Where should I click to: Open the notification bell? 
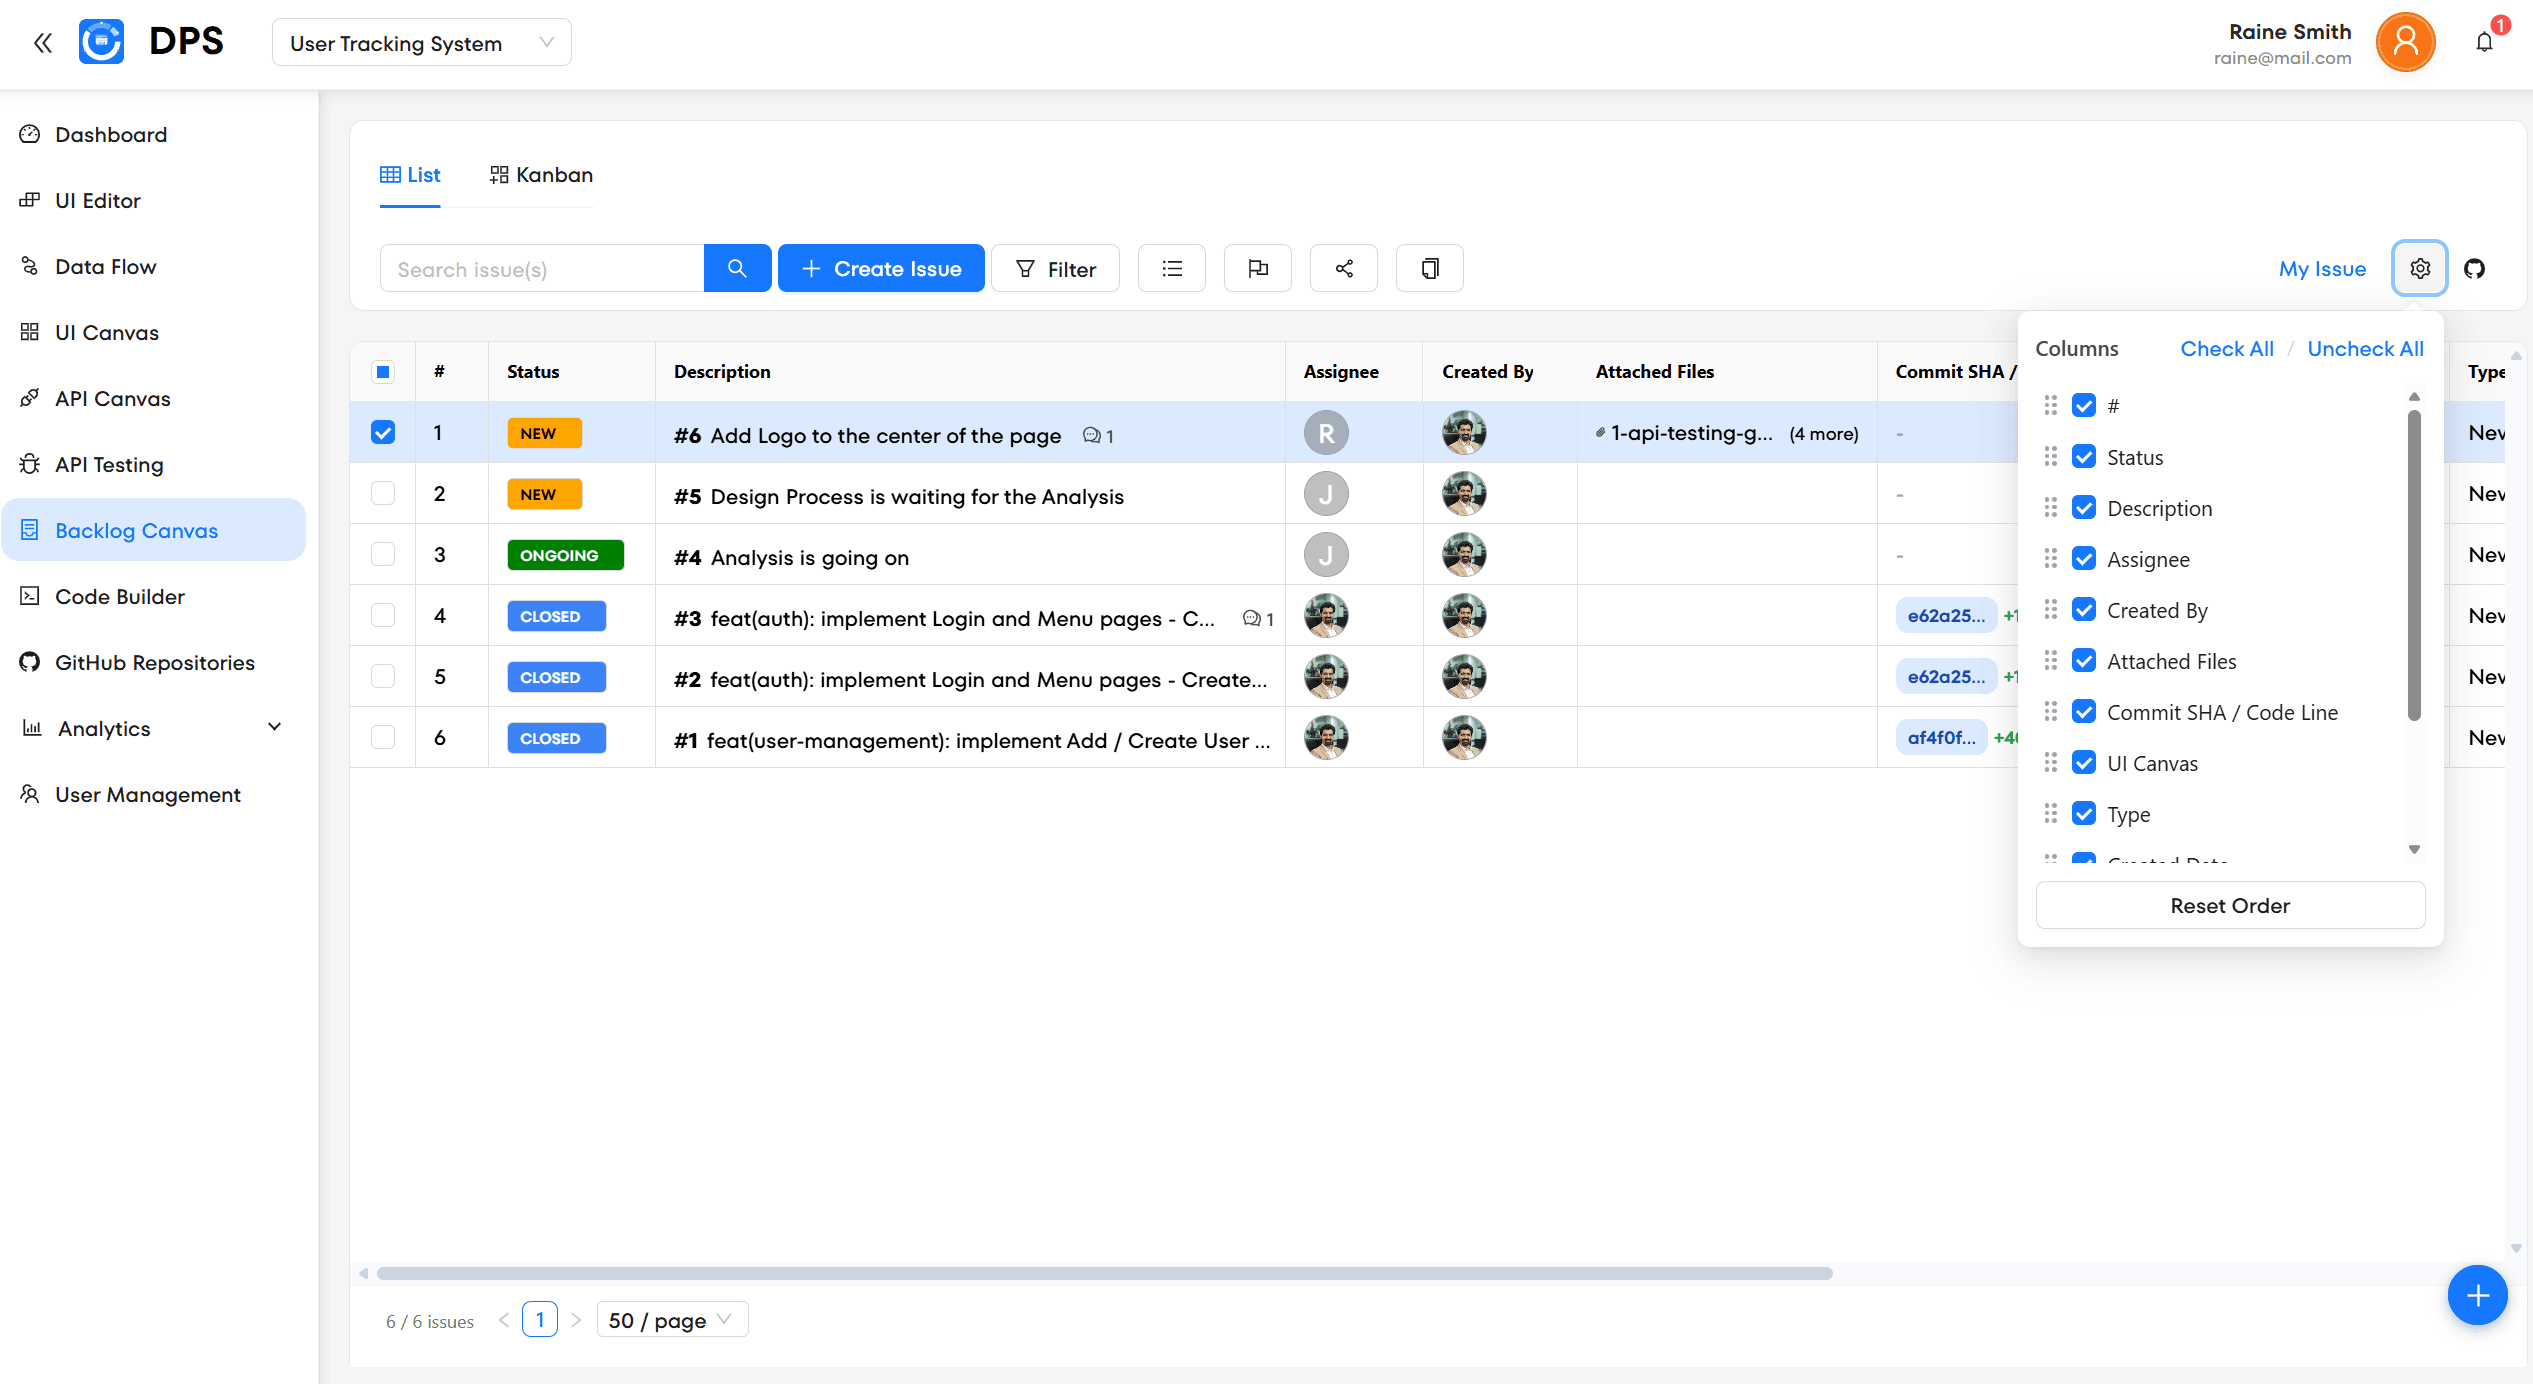pyautogui.click(x=2484, y=42)
